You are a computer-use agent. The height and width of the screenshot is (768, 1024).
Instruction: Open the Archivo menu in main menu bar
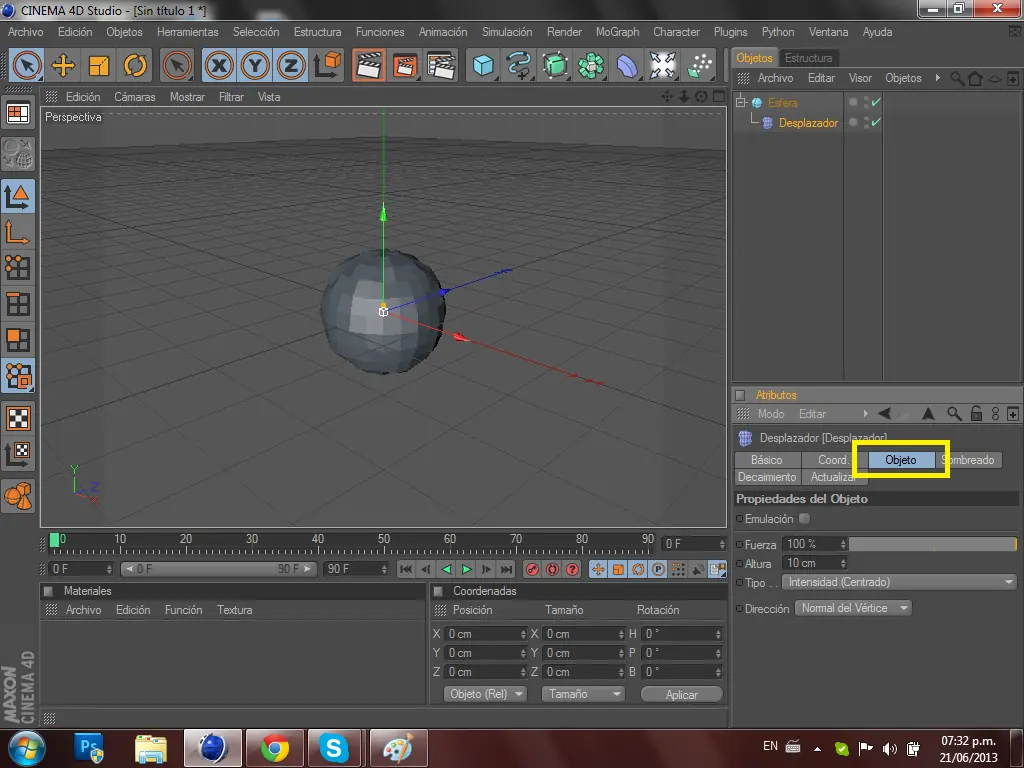25,32
